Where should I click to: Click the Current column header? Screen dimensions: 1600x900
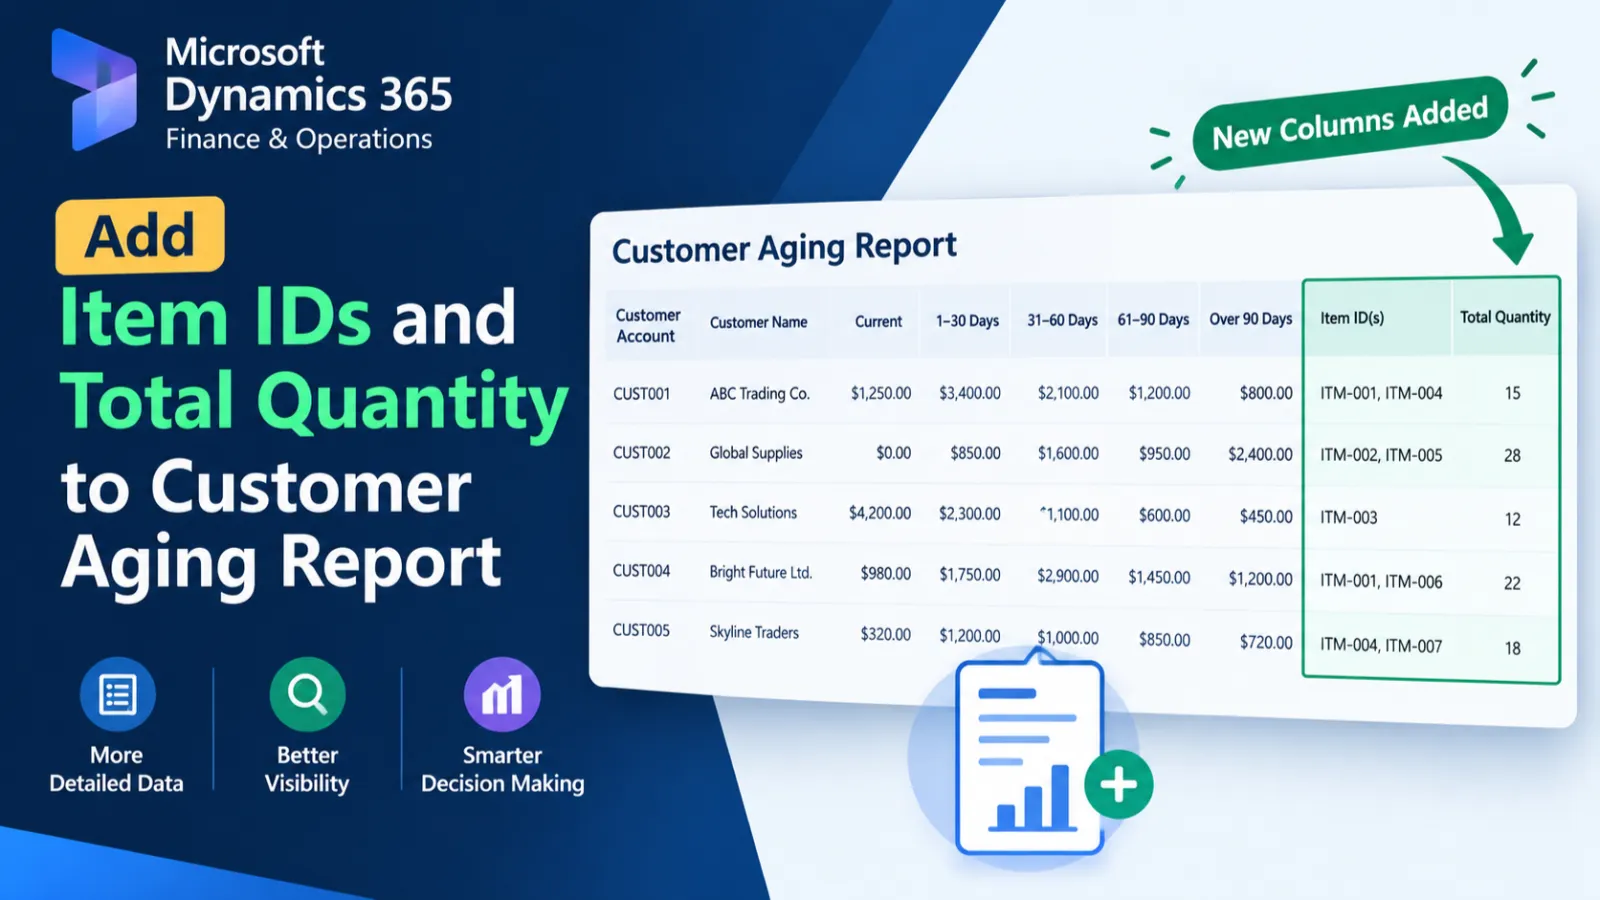click(x=878, y=321)
